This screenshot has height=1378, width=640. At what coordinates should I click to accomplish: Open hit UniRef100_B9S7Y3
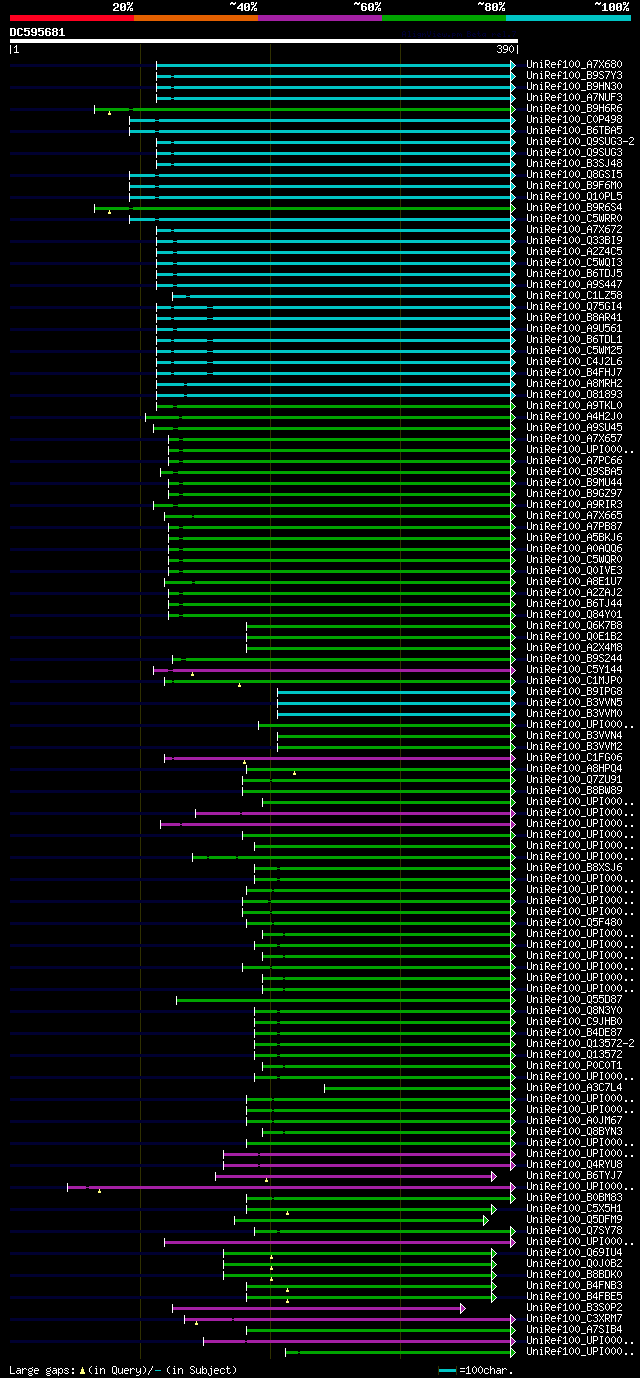[574, 75]
